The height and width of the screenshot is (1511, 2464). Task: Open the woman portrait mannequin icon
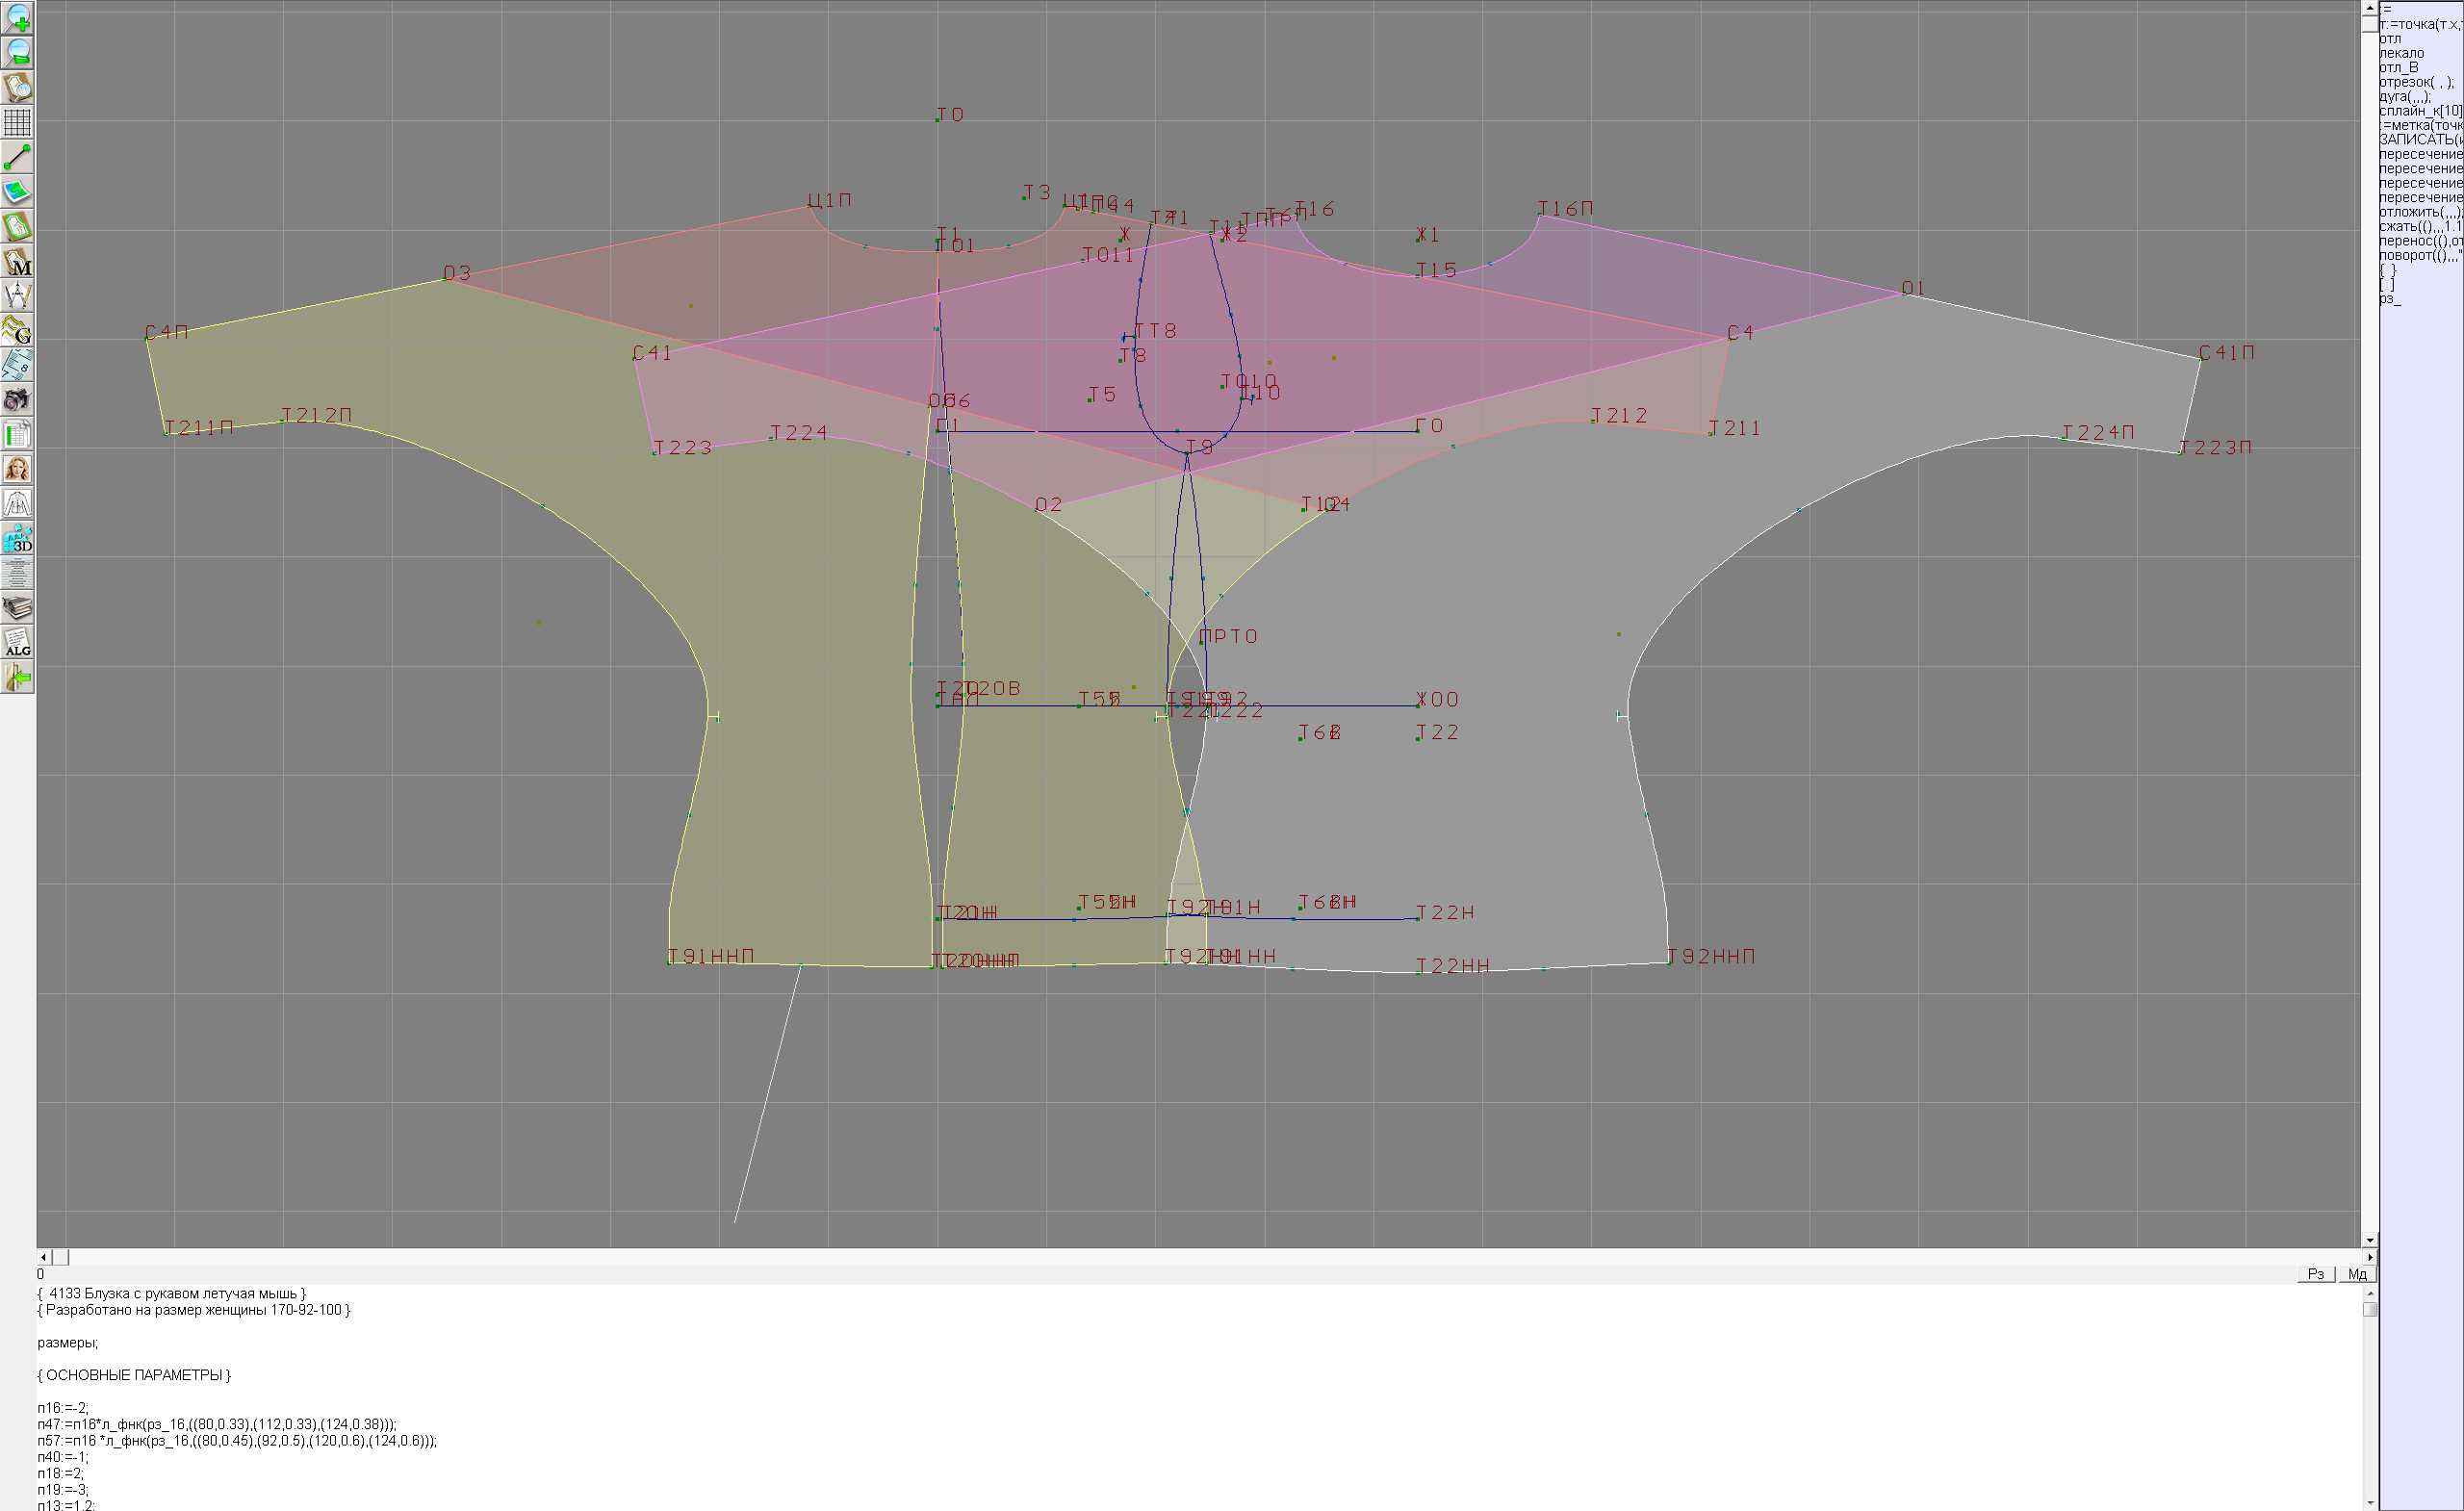(17, 469)
